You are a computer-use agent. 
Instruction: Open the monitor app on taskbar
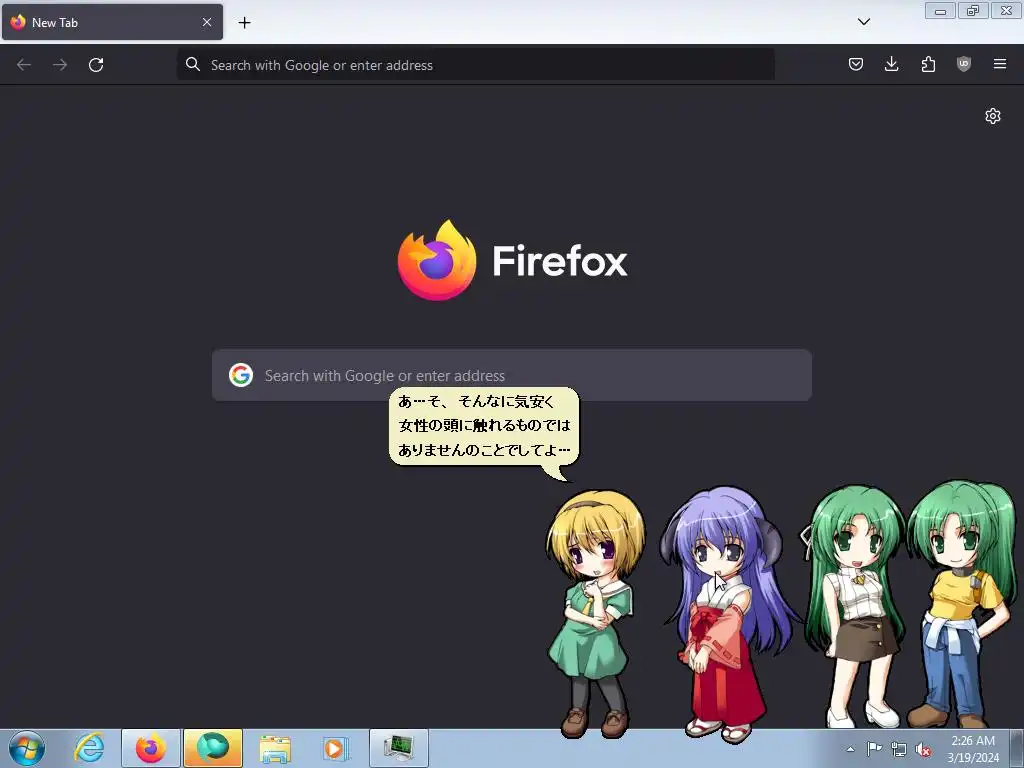coord(398,748)
